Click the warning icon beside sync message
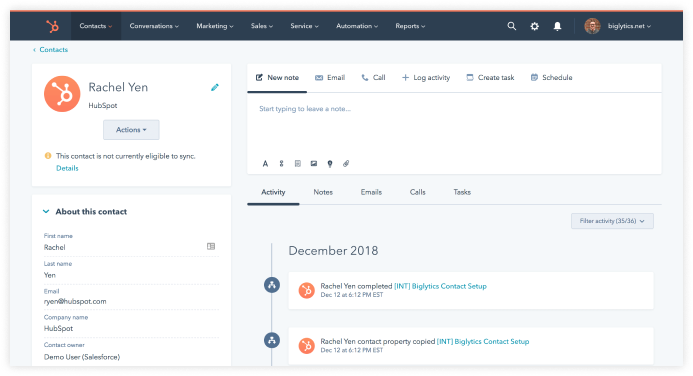The image size is (693, 376). 48,156
